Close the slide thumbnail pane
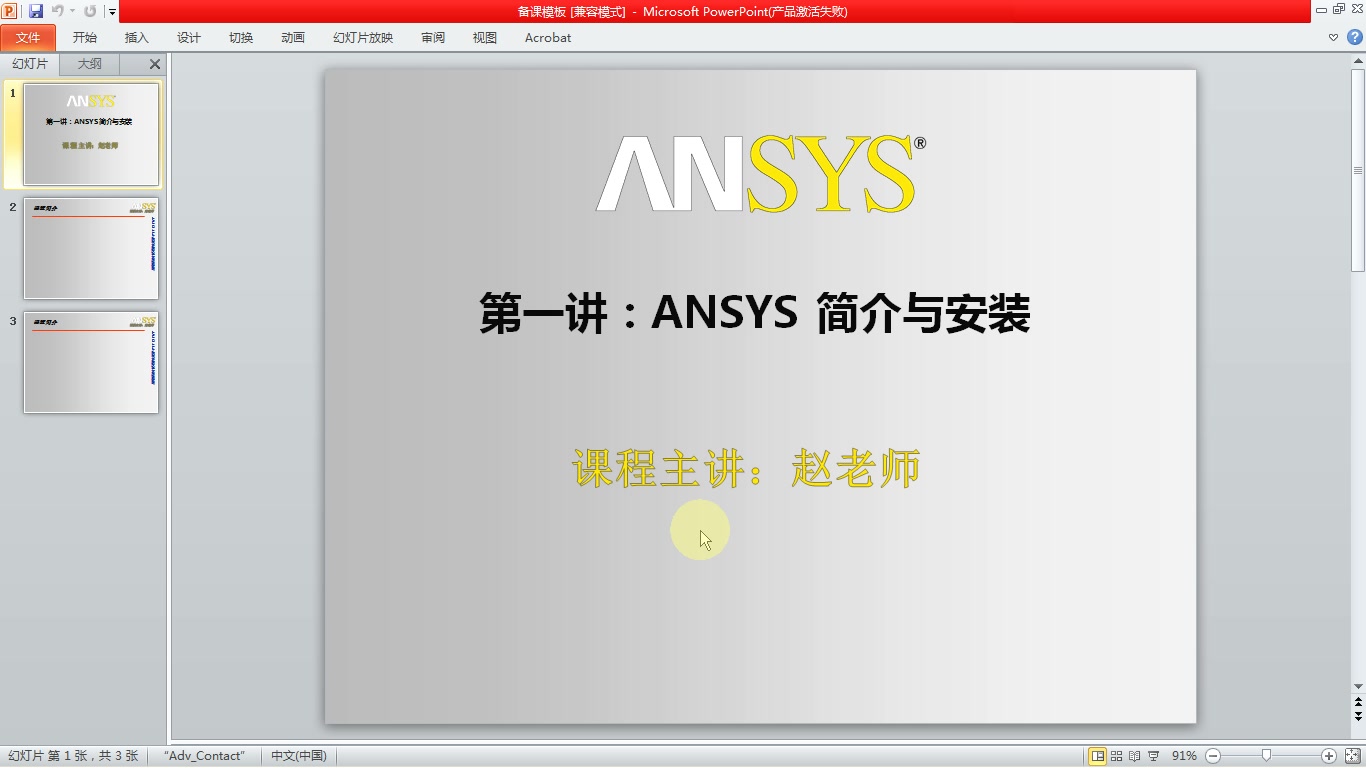The image size is (1366, 768). (x=155, y=64)
